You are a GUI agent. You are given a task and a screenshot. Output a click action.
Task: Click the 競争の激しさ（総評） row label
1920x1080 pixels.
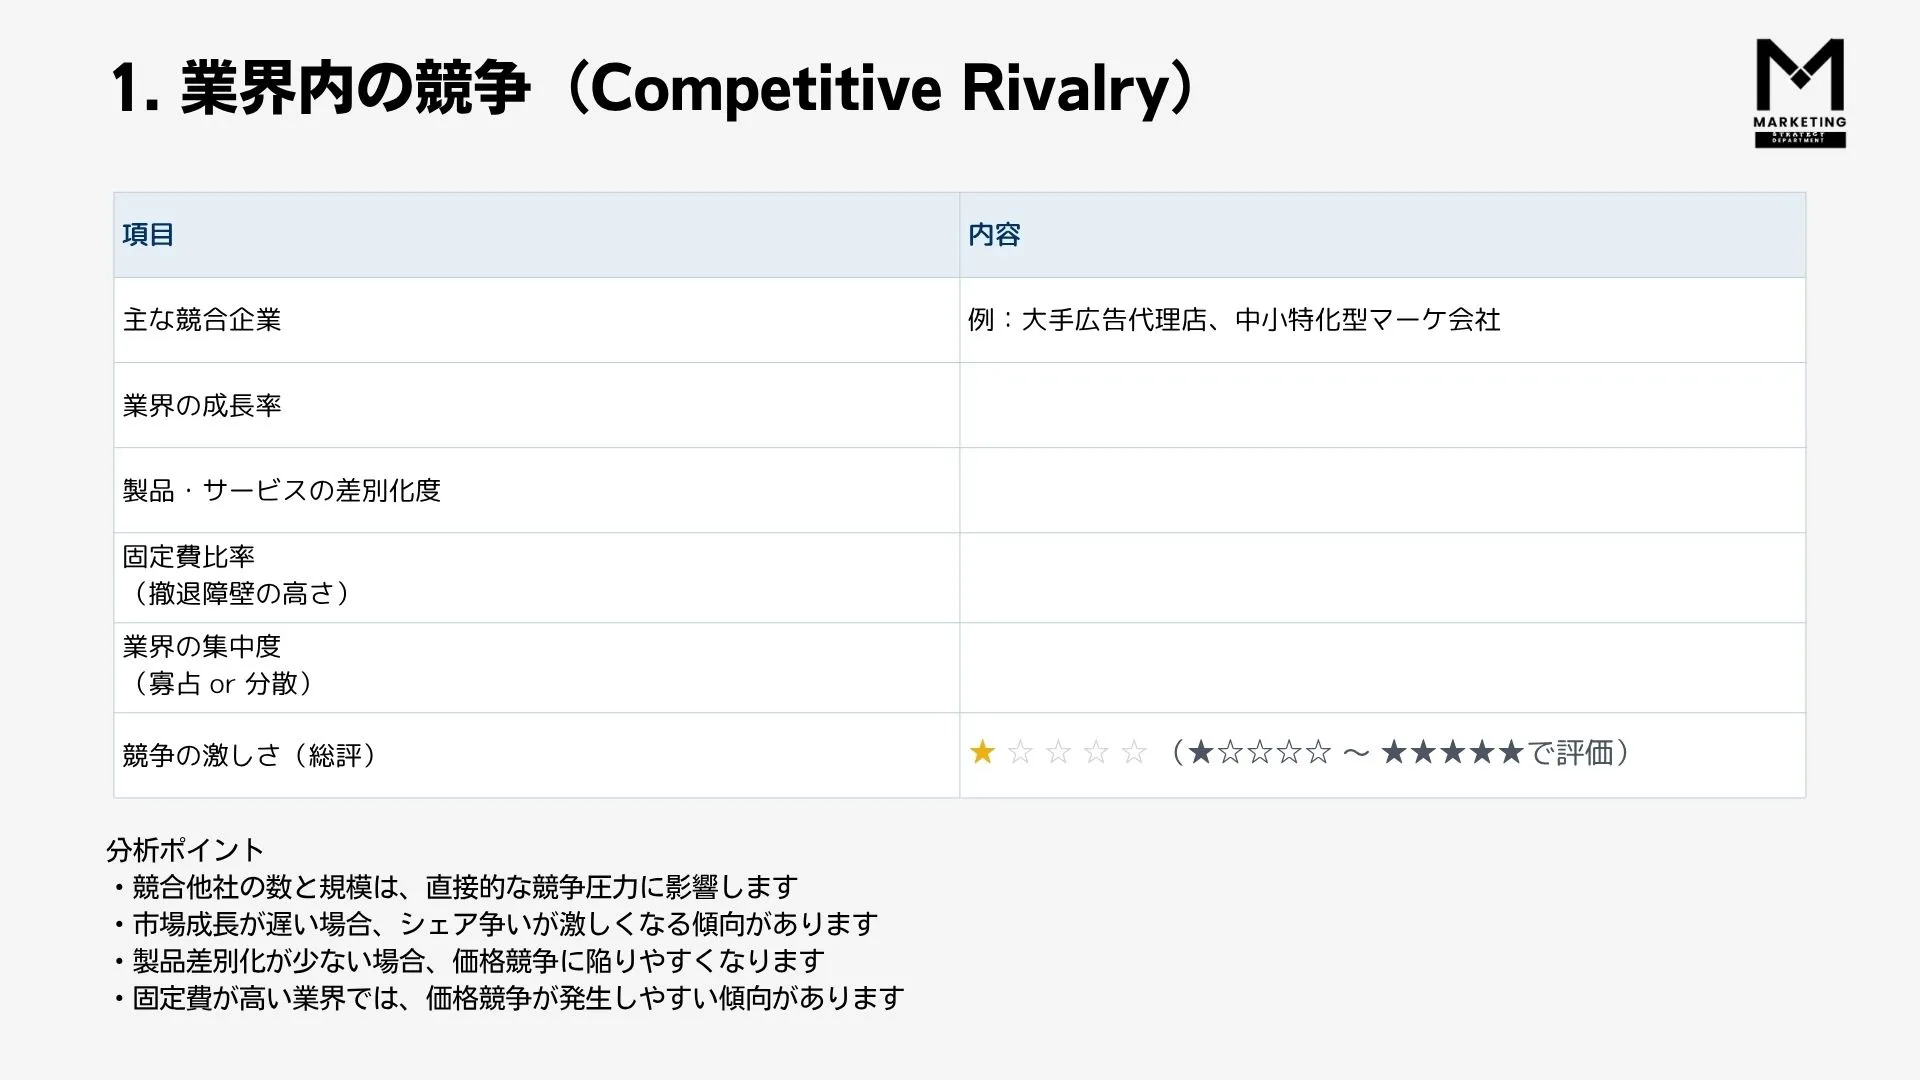point(249,755)
